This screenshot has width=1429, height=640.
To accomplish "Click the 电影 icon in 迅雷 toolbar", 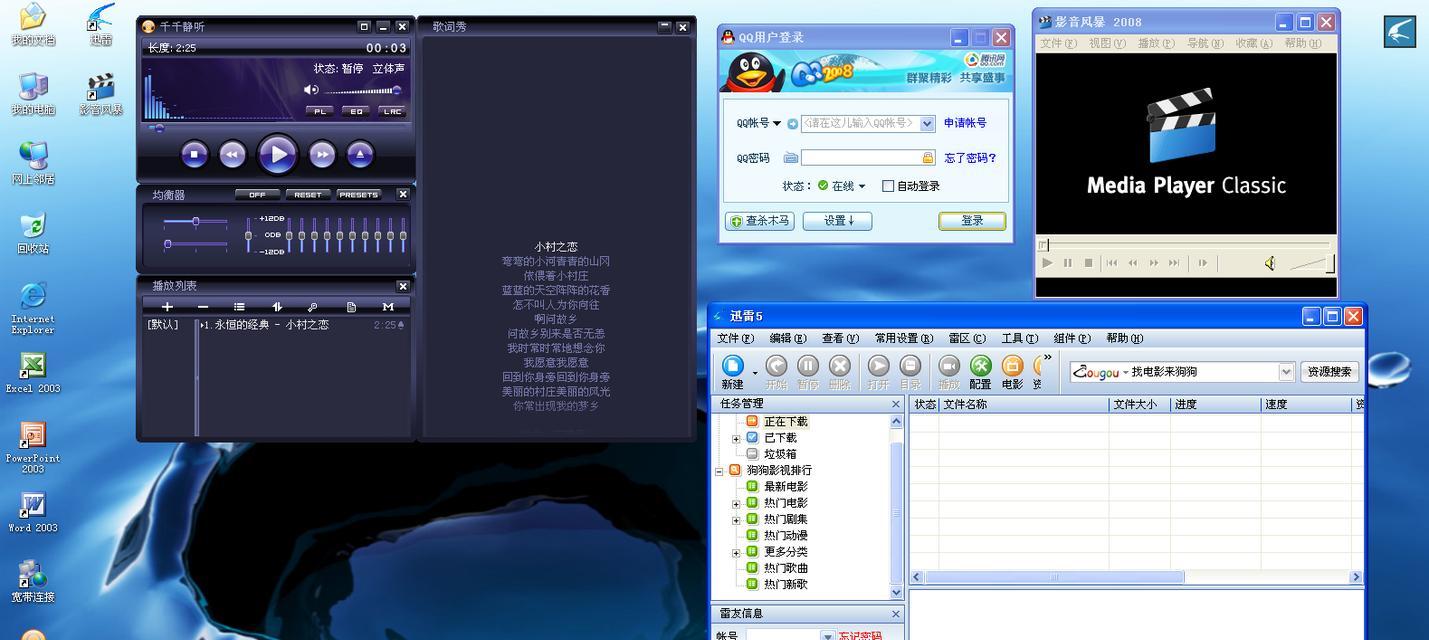I will click(1012, 372).
